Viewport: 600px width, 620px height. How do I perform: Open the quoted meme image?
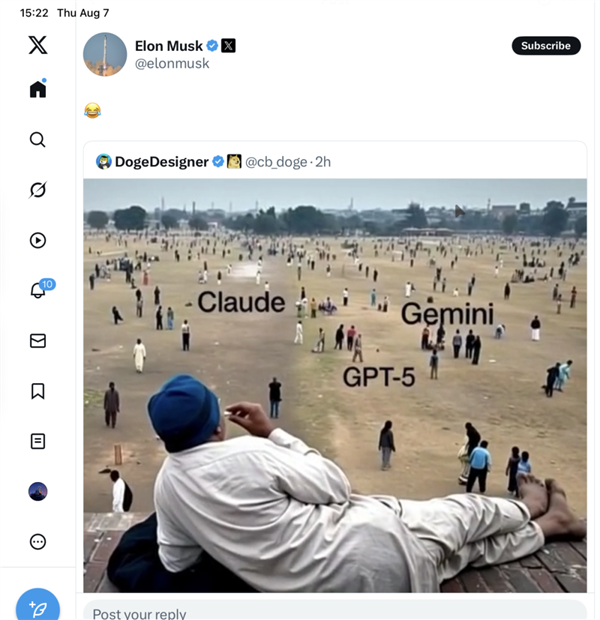click(x=335, y=385)
